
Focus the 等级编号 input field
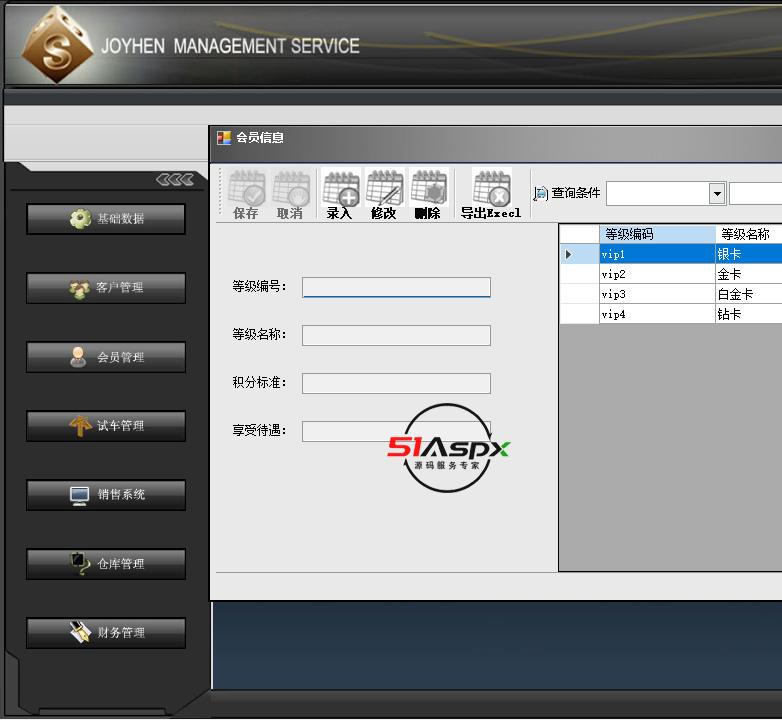click(x=396, y=287)
